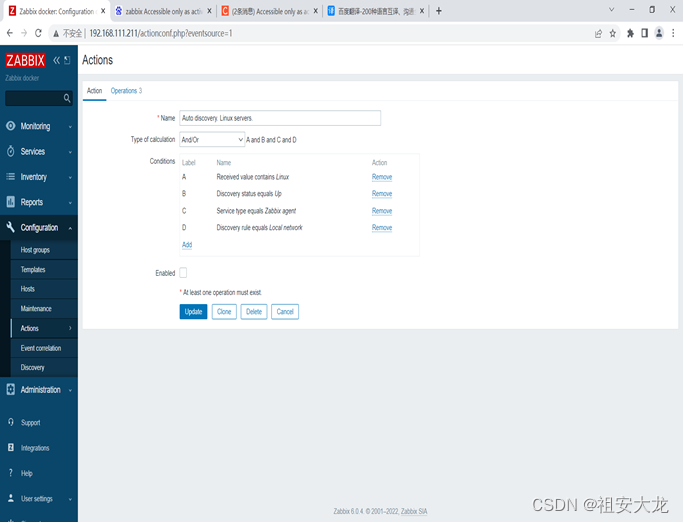Screen dimensions: 684x523
Task: Remove condition D 'Discovery rule equals Local network'
Action: (x=382, y=228)
